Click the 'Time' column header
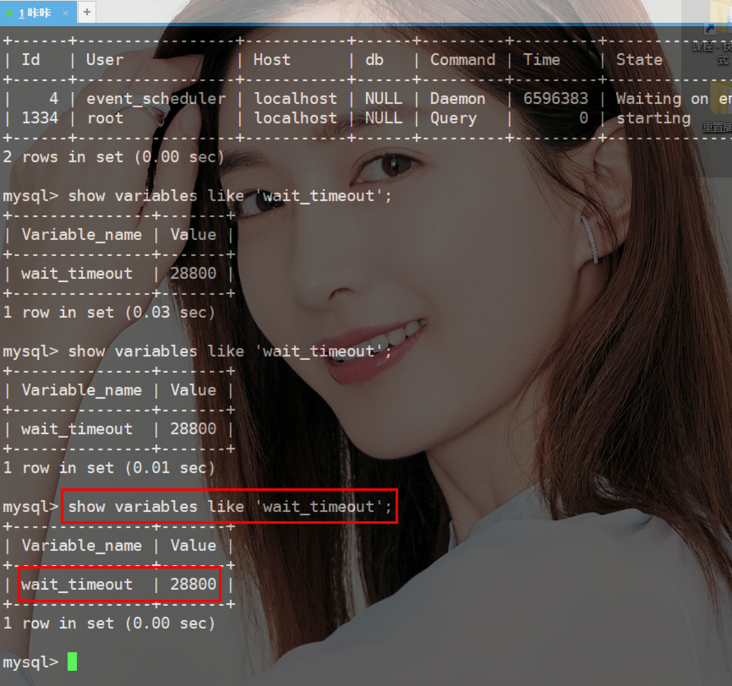This screenshot has width=732, height=686. (x=542, y=60)
